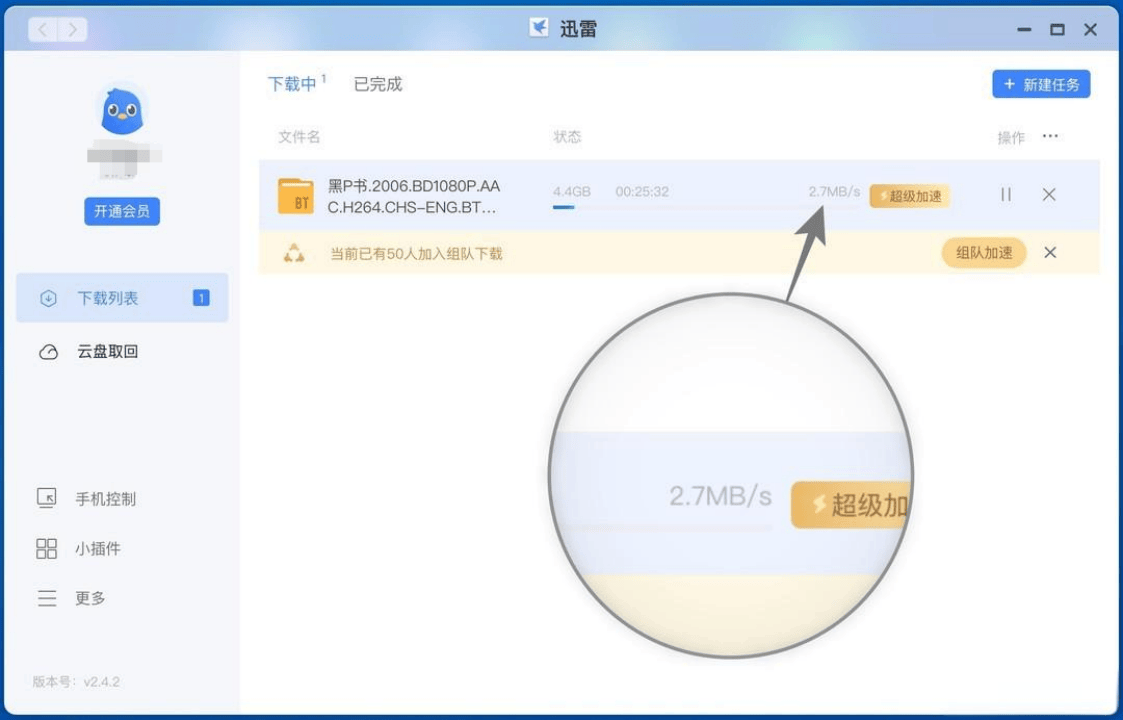The image size is (1123, 720).
Task: Close the 迅雷 window
Action: [1090, 29]
